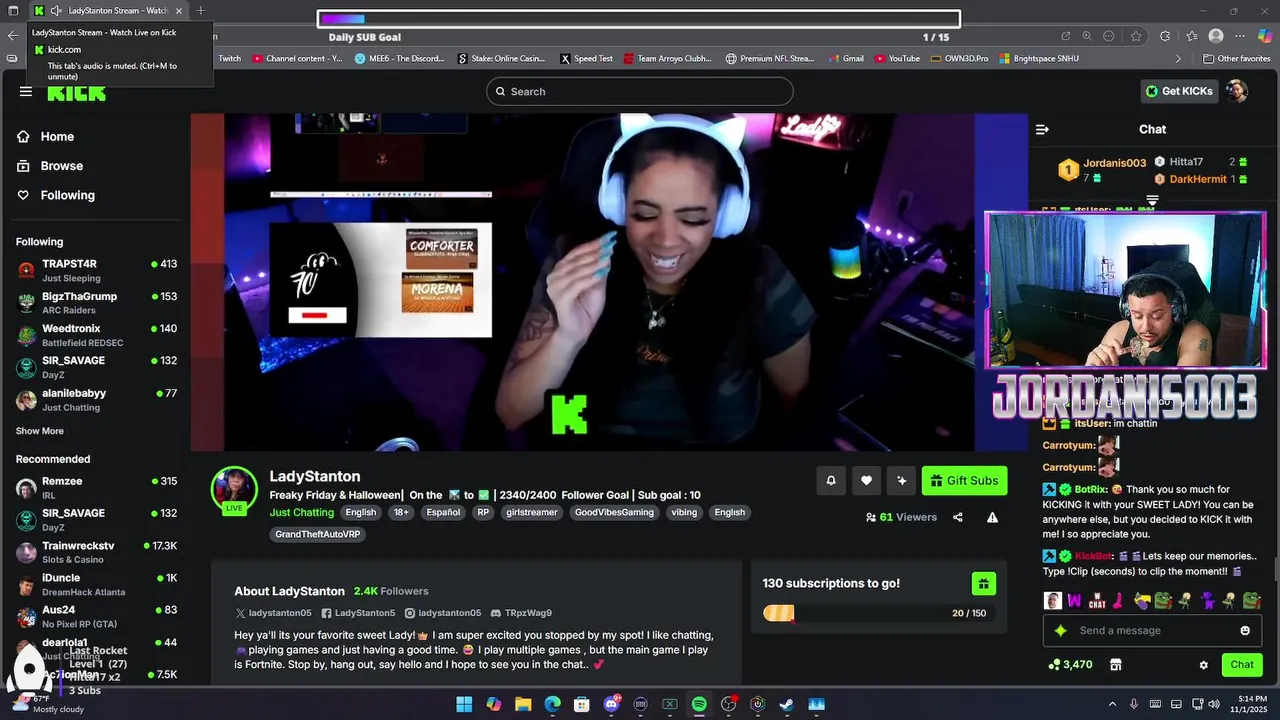Open iDuncle channel in Recommended
Screen dimensions: 1280x720
(x=97, y=584)
